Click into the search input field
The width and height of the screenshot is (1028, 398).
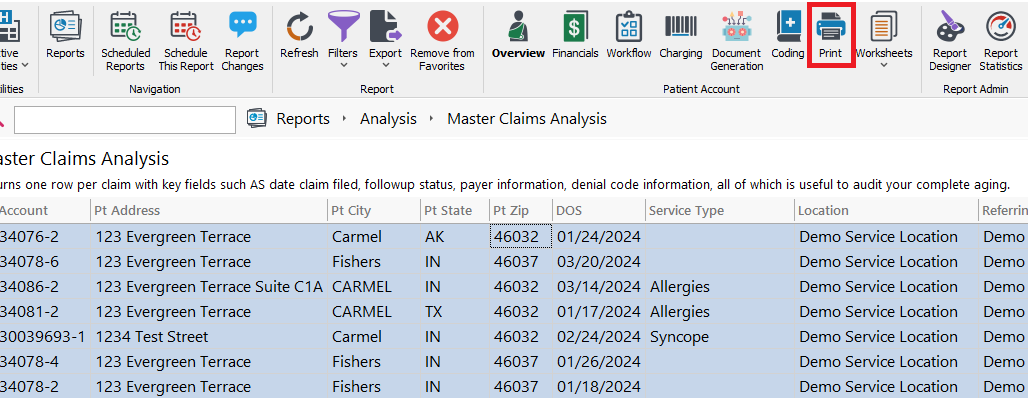click(x=125, y=119)
